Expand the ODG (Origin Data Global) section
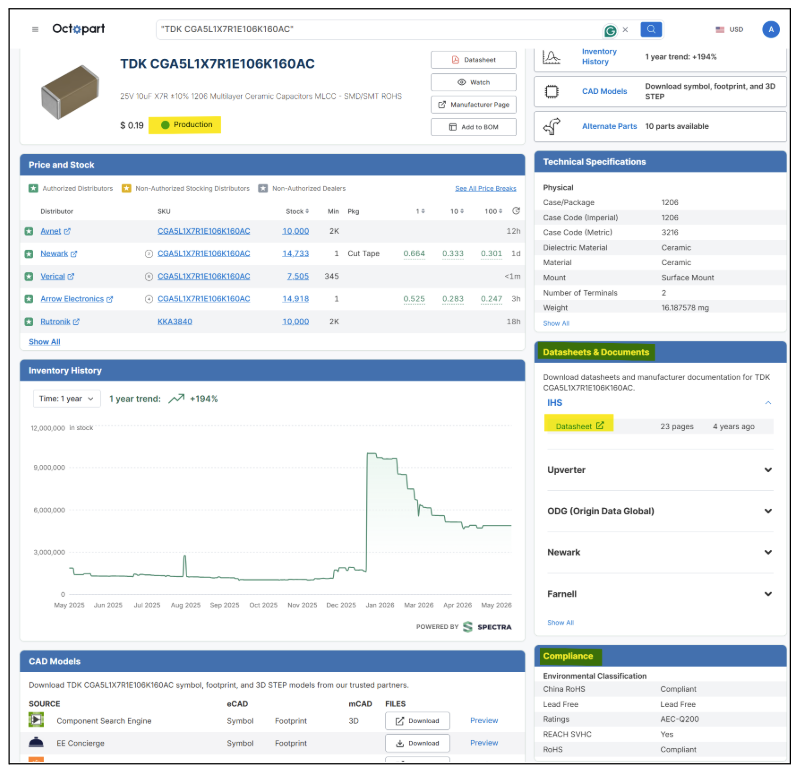 coord(768,511)
